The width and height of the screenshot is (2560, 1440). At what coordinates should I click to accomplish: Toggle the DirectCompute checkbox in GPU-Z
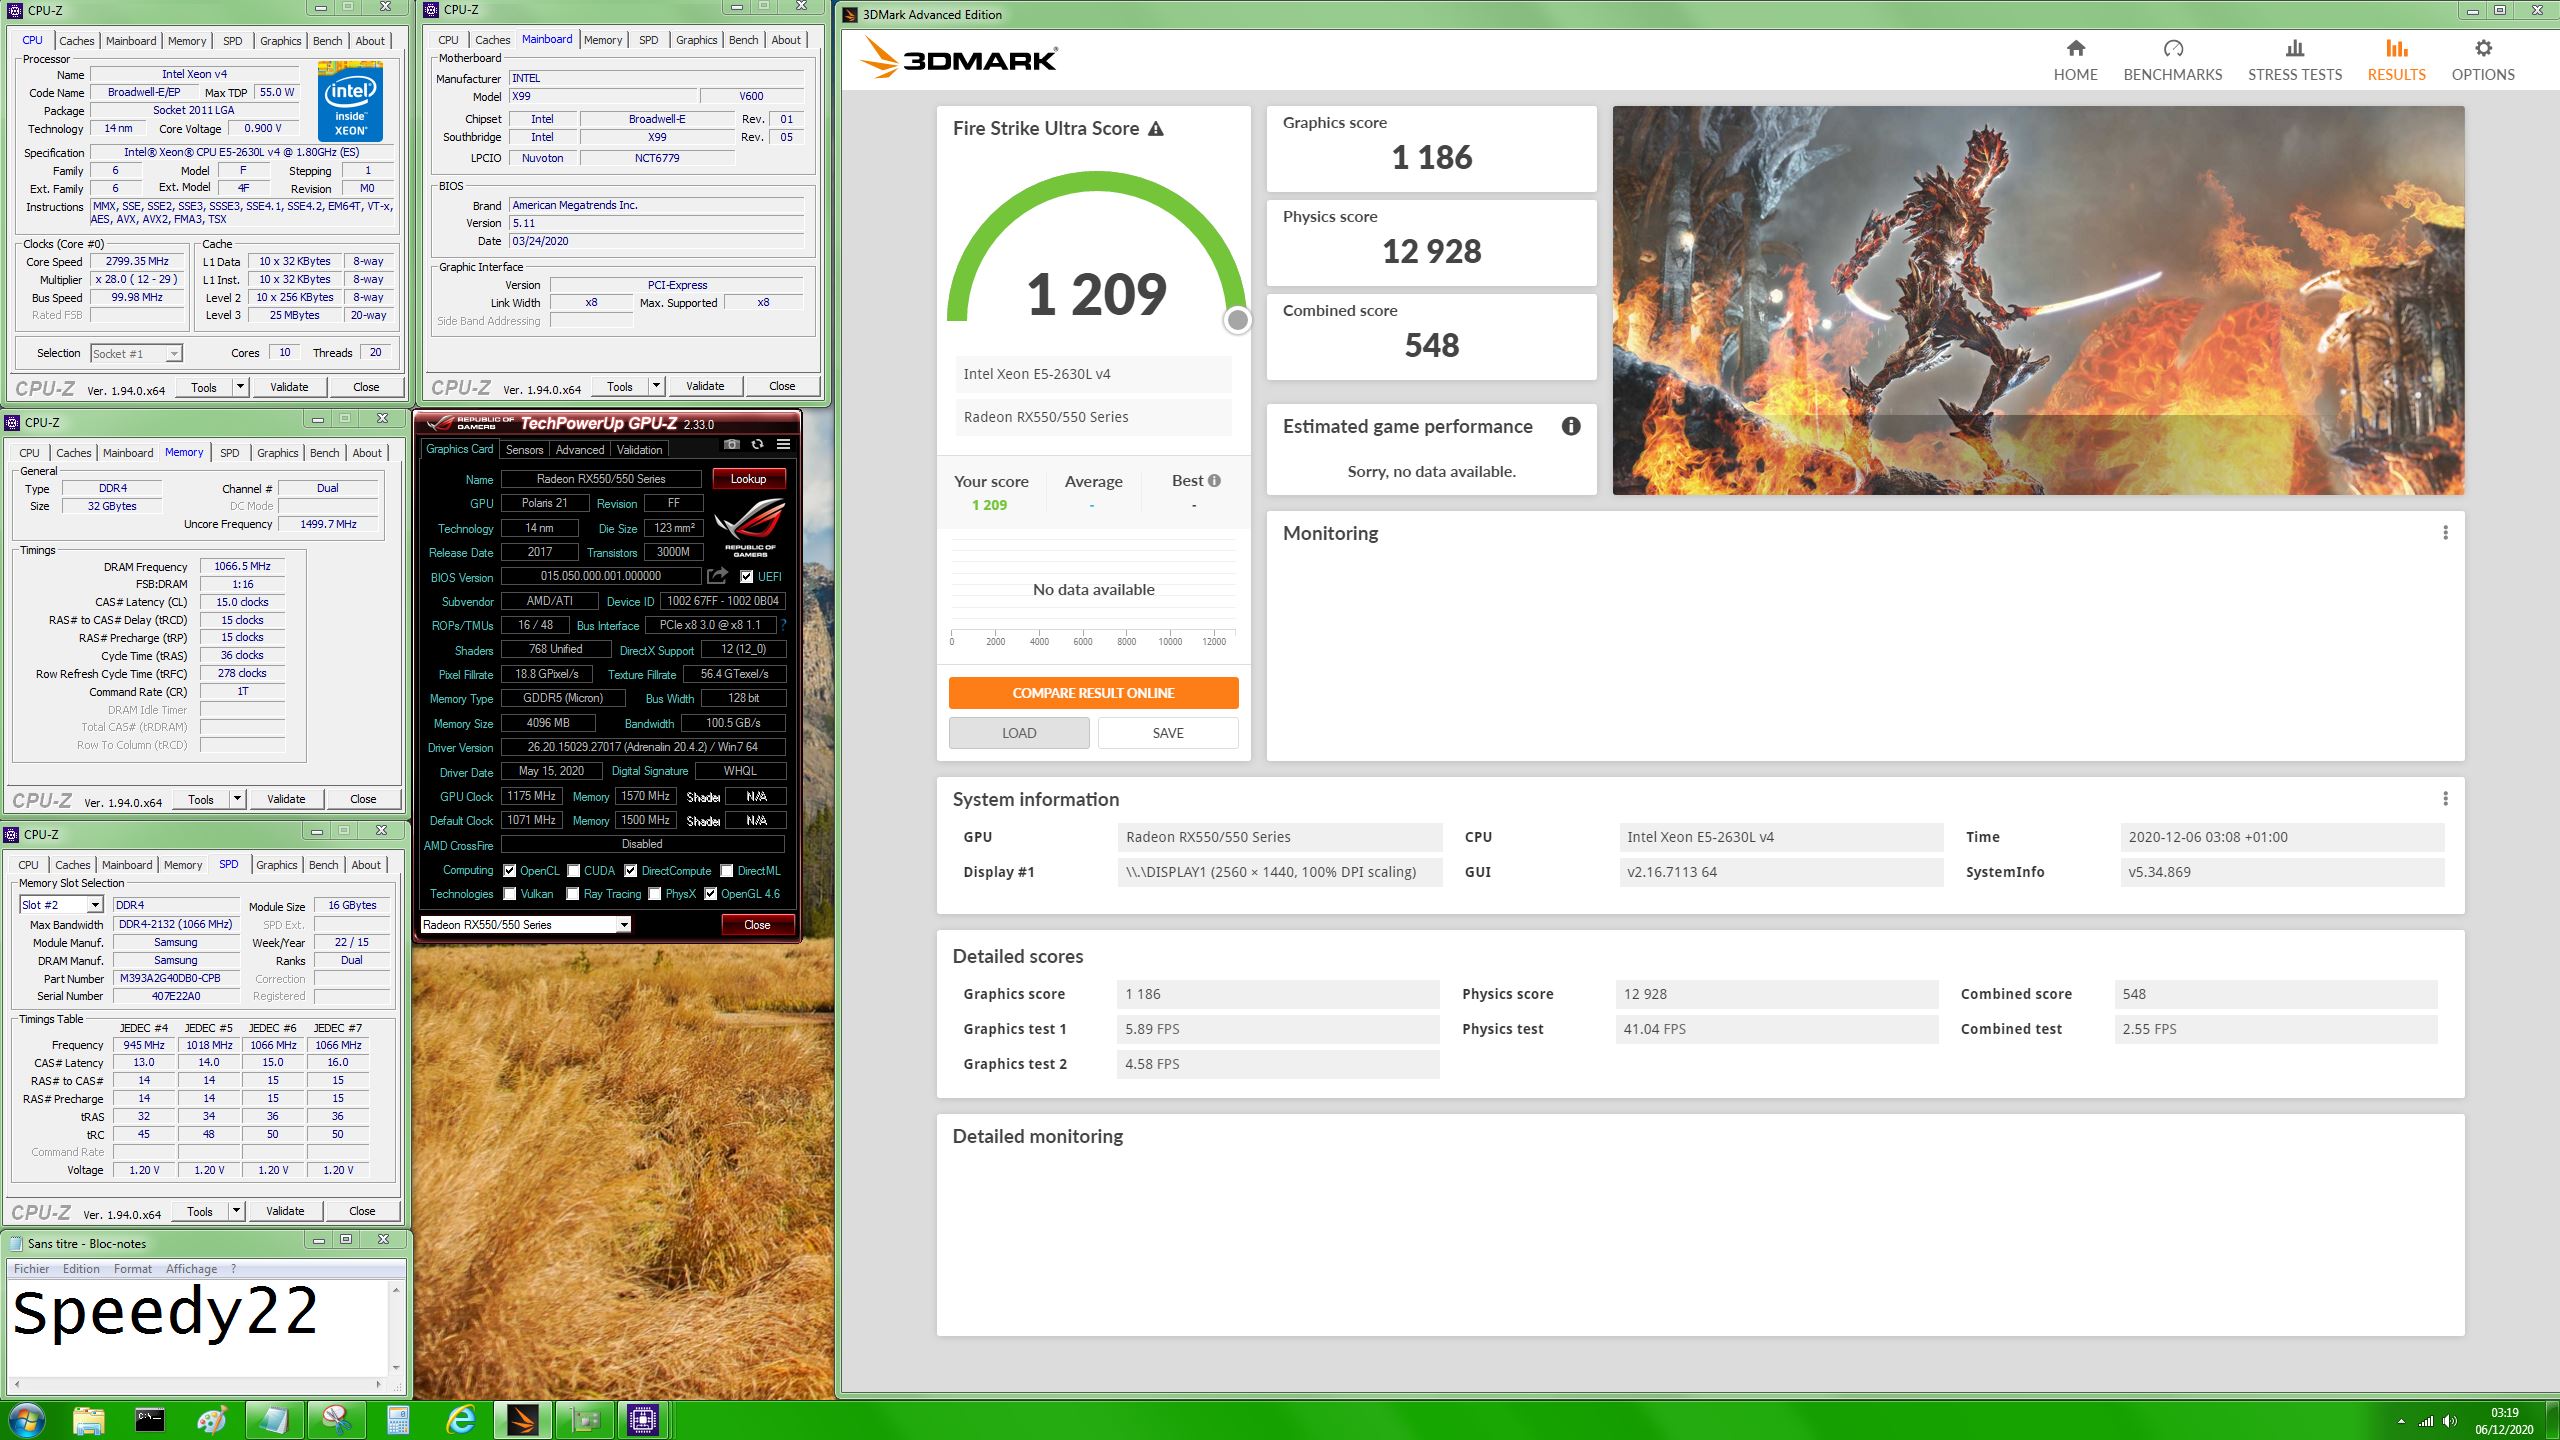coord(631,871)
